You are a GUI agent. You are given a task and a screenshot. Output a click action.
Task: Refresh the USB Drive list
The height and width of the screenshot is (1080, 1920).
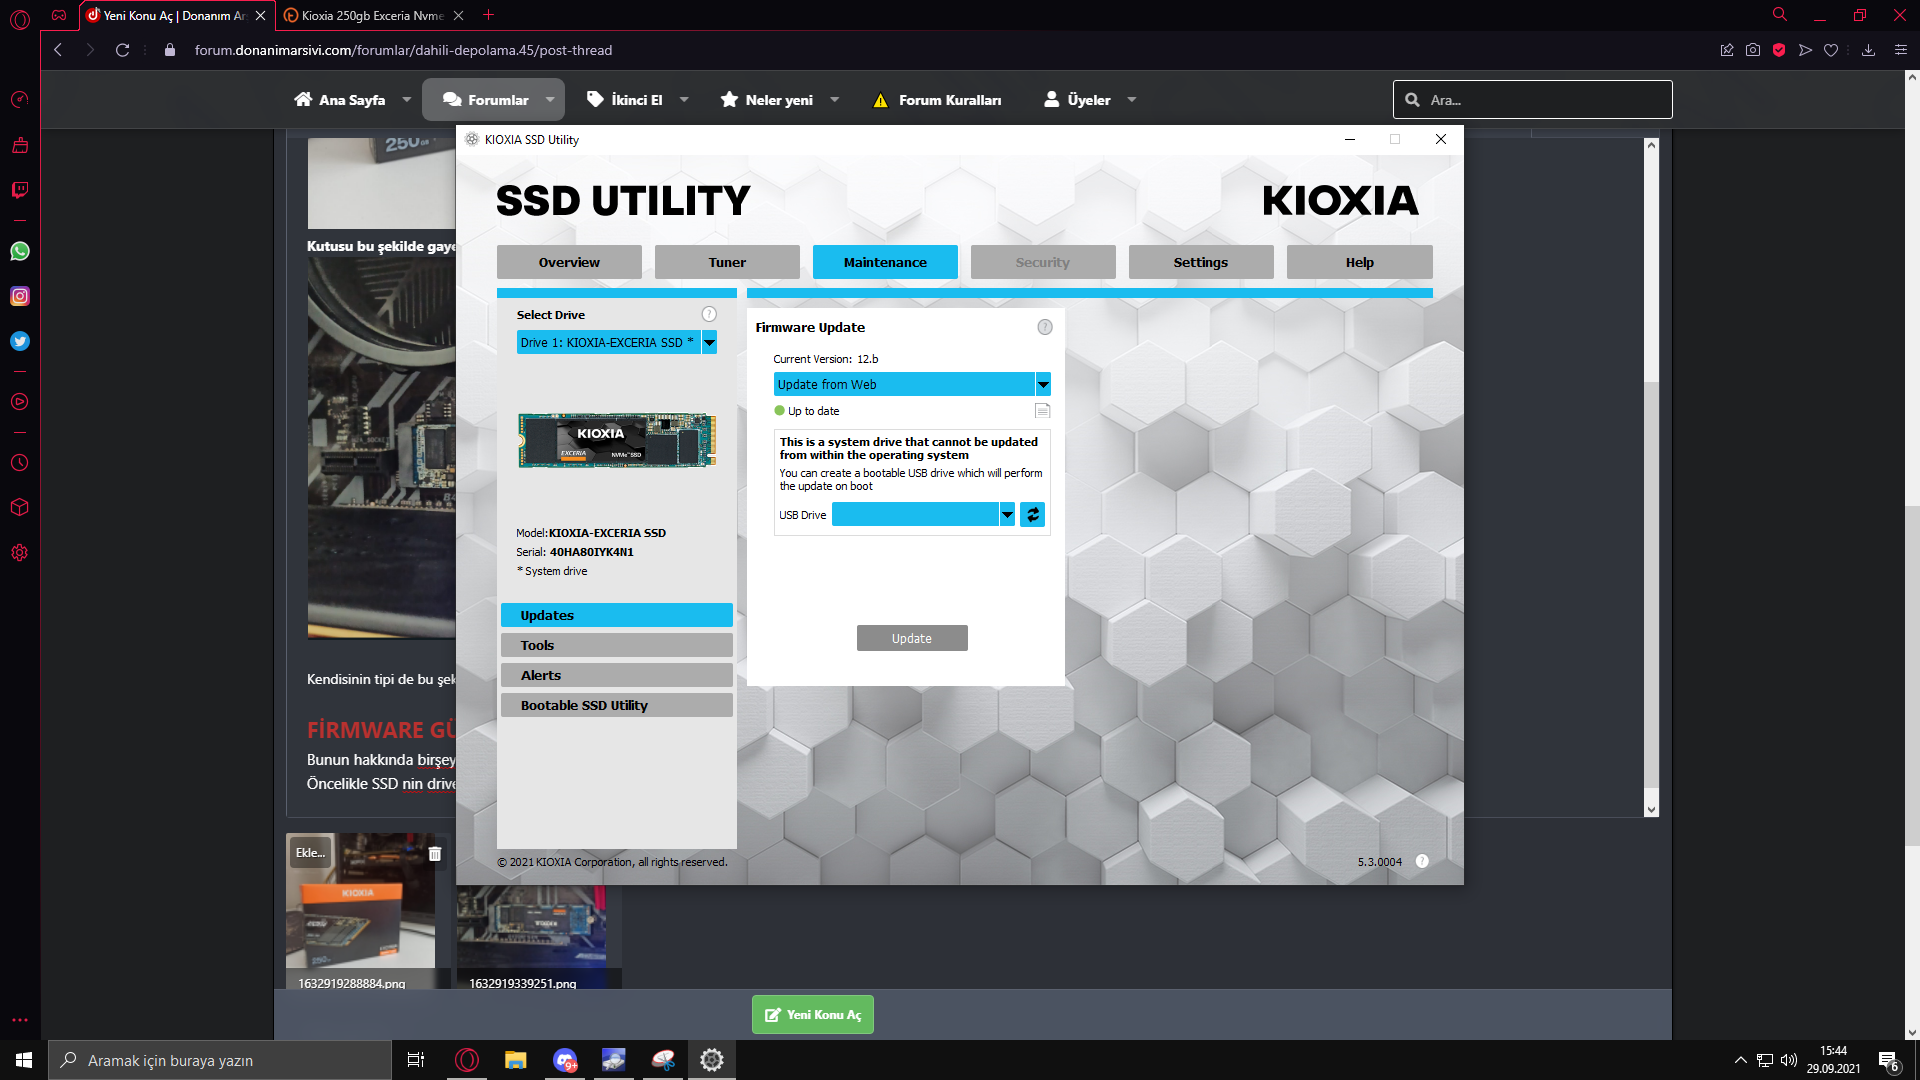pyautogui.click(x=1032, y=515)
